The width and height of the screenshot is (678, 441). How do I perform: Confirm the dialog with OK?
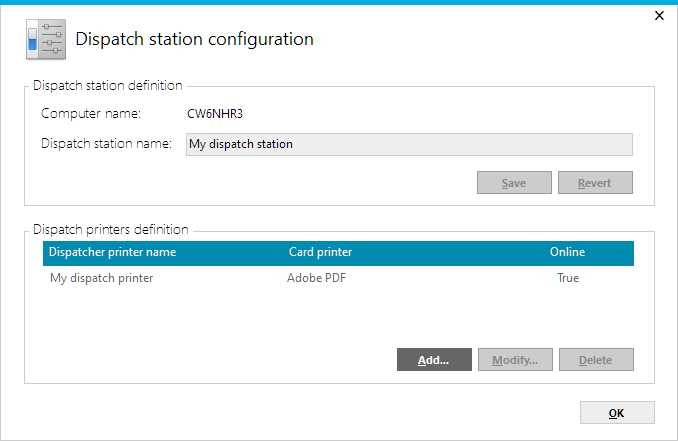pyautogui.click(x=617, y=413)
